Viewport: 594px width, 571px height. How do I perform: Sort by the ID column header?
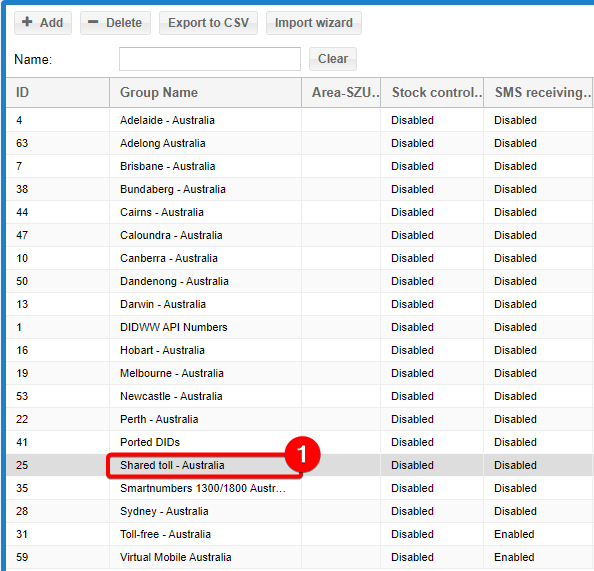tap(58, 92)
